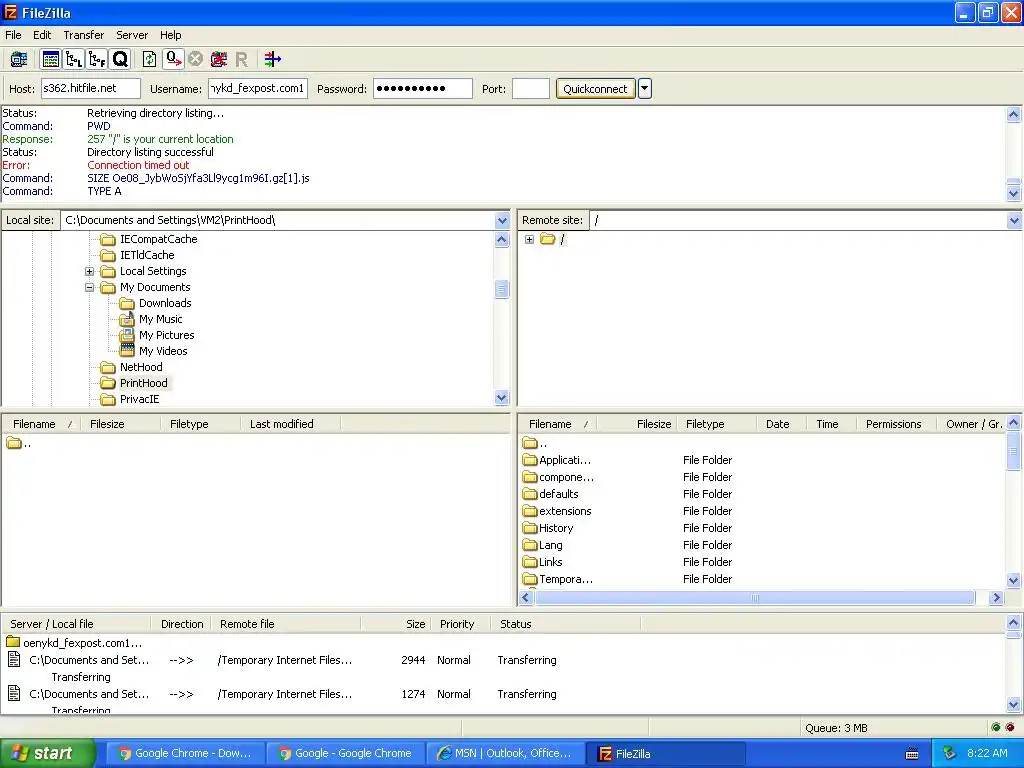
Task: Click the Quickconnect button
Action: tap(595, 89)
